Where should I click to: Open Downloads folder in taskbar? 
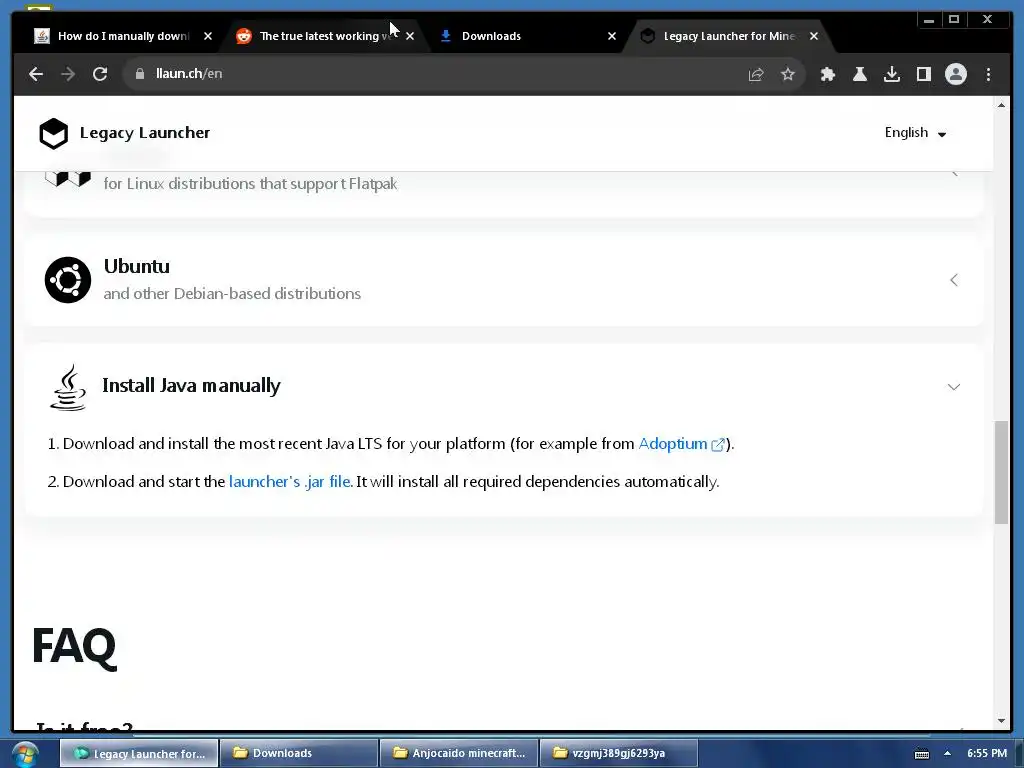click(x=299, y=754)
